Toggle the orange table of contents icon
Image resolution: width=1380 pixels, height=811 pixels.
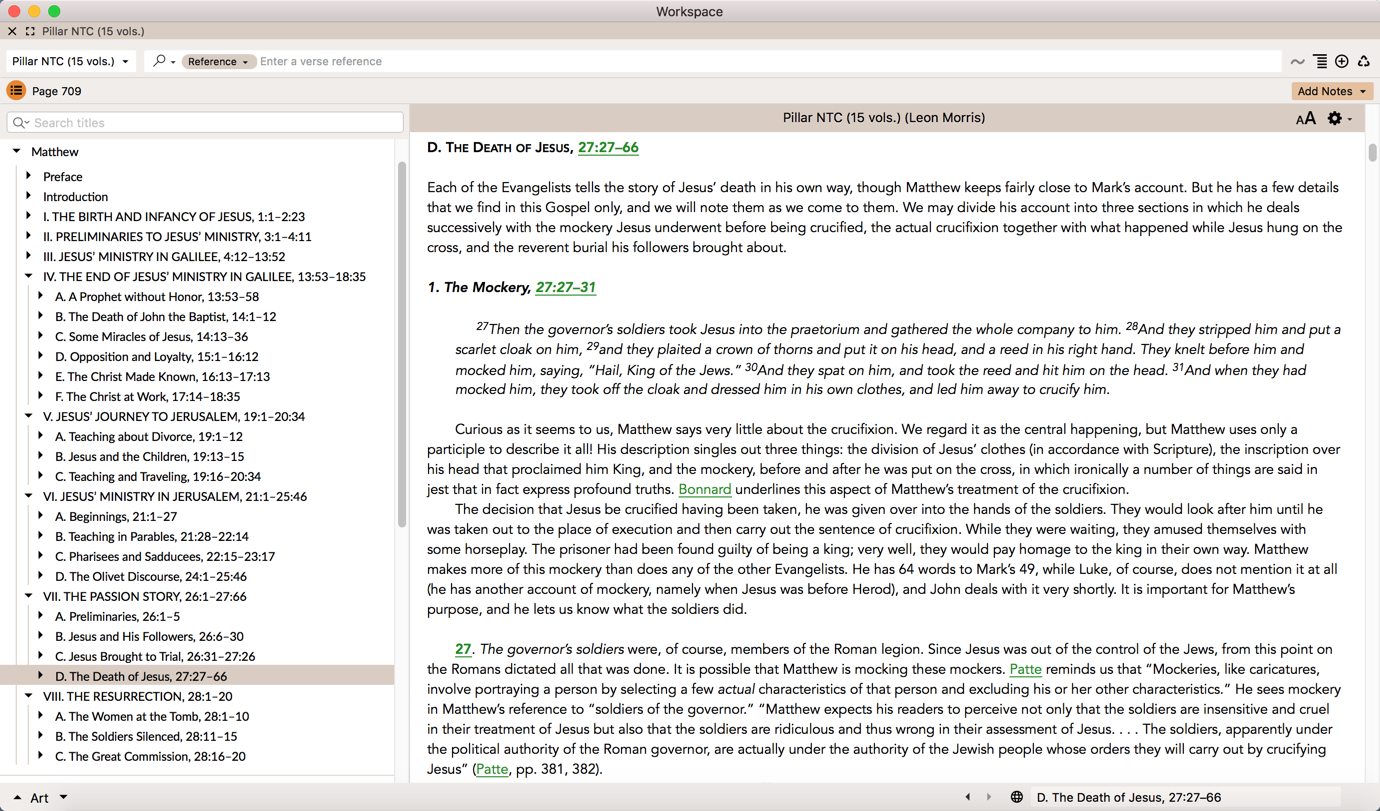16,91
